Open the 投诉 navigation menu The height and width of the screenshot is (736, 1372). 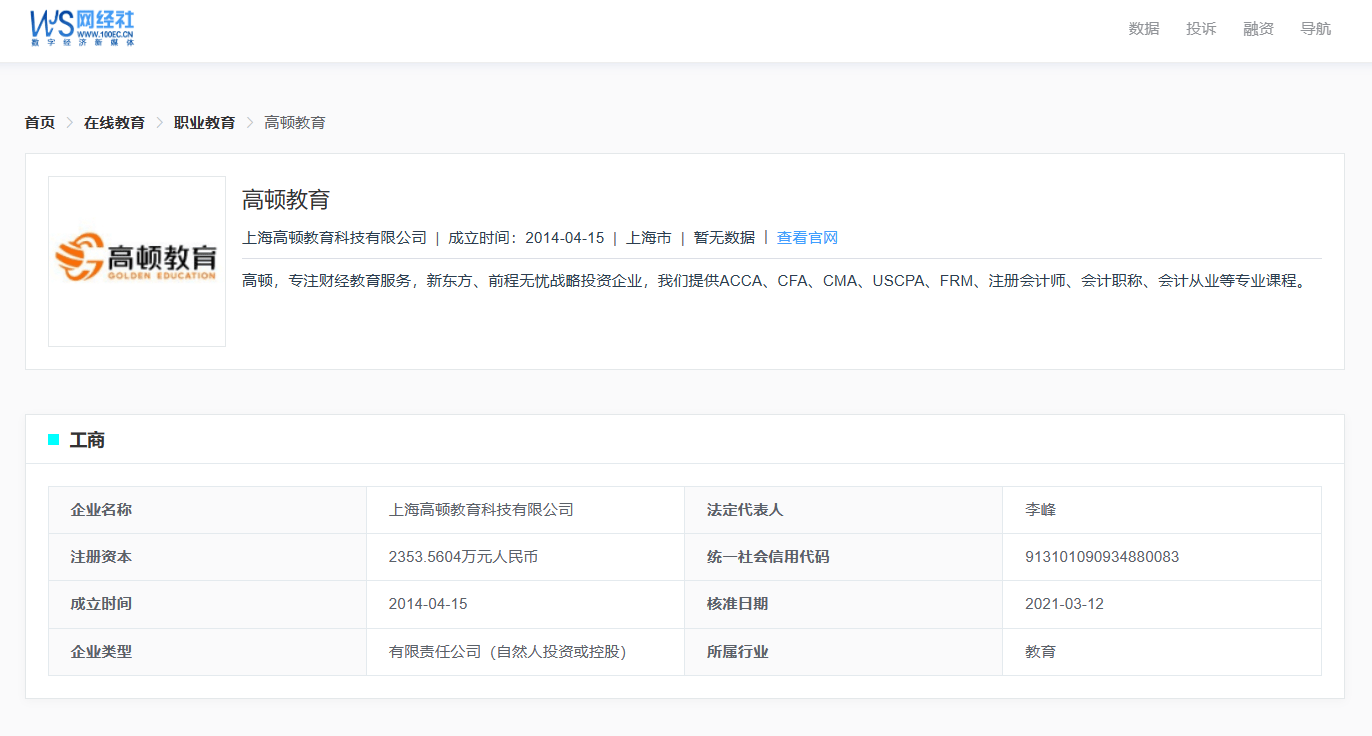click(1201, 29)
